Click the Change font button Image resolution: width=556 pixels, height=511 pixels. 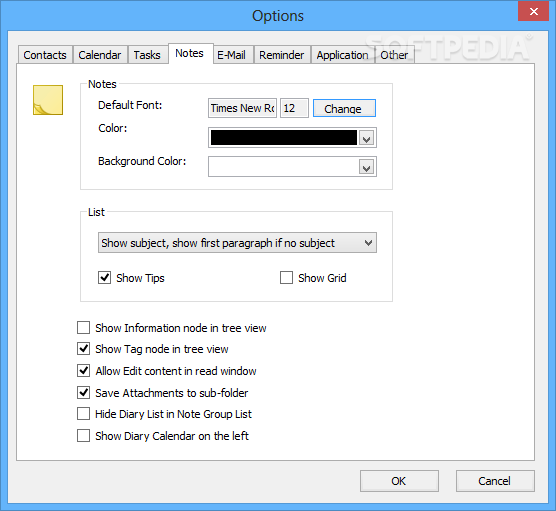coord(344,108)
